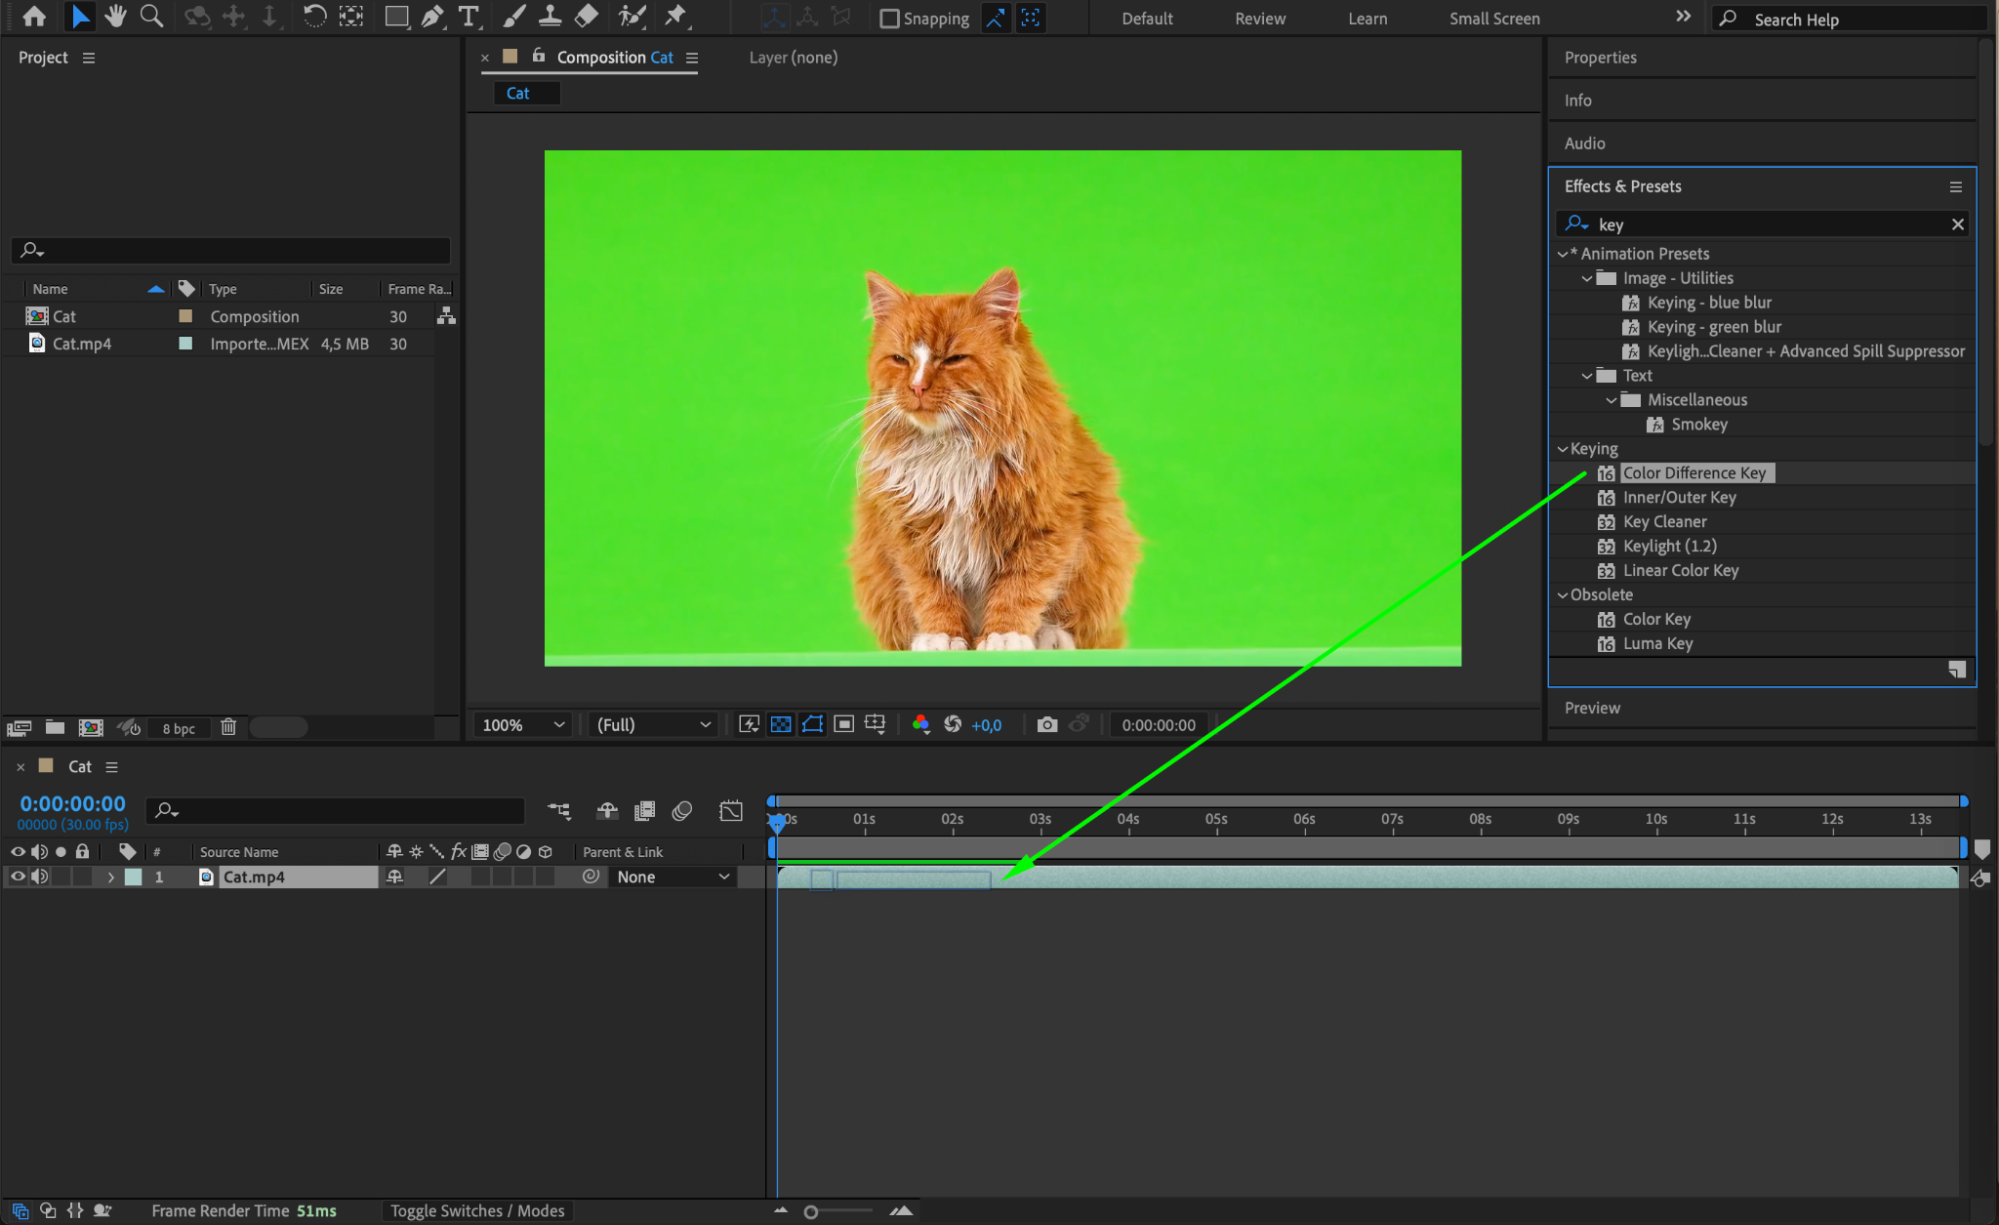Viewport: 1999px width, 1225px height.
Task: Delete selected item with trash icon
Action: [228, 727]
